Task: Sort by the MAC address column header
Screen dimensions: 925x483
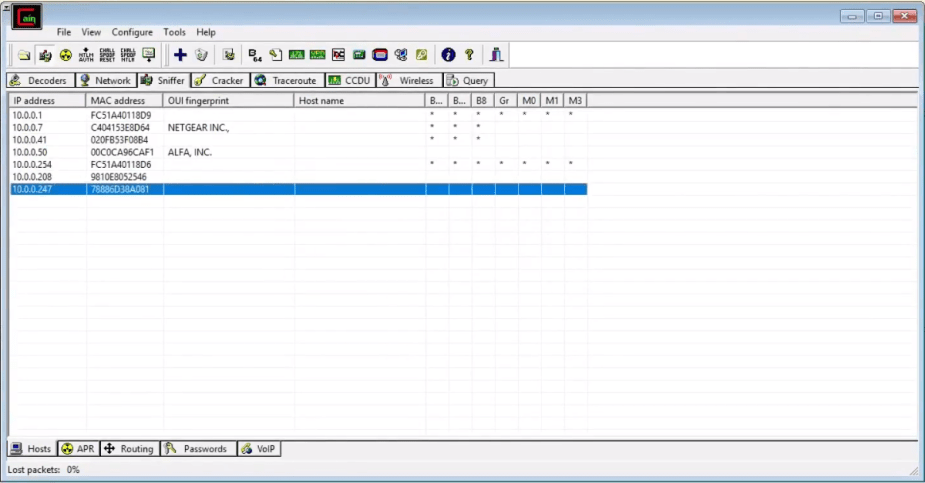Action: pos(118,101)
